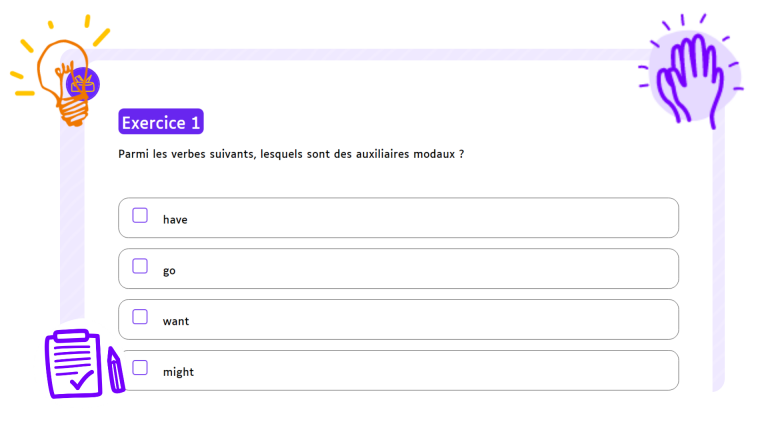Click the pencil icon beside the clipboard
The width and height of the screenshot is (768, 432).
(116, 370)
